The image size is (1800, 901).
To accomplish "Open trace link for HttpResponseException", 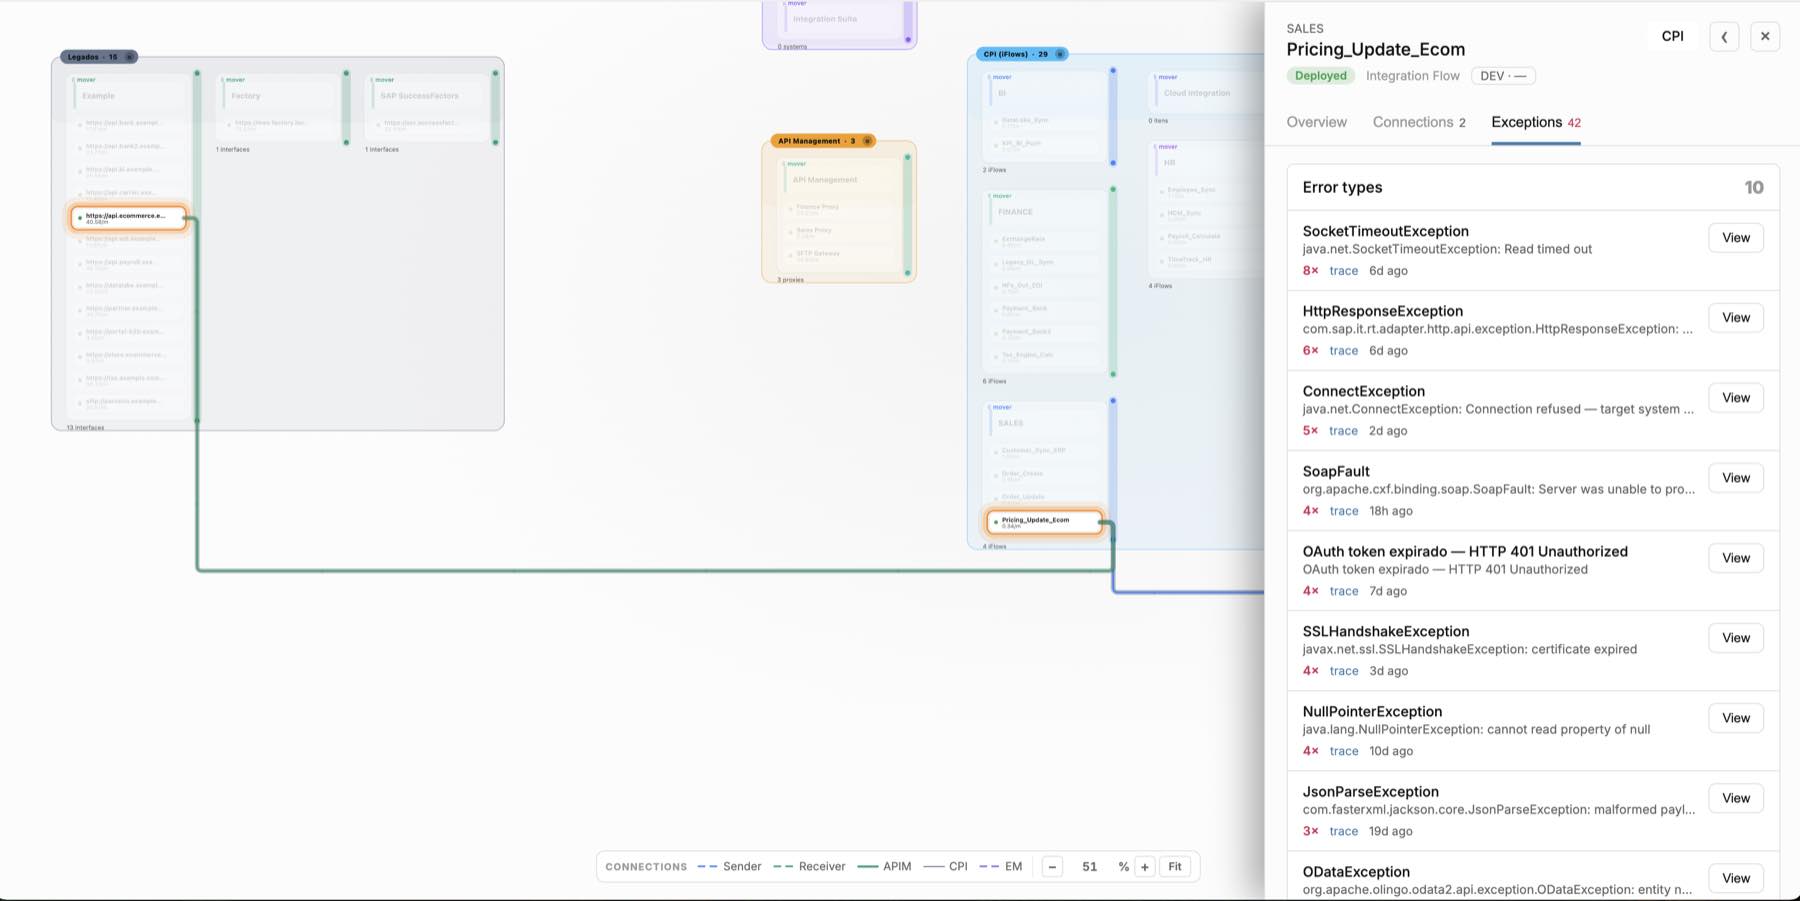I will point(1343,351).
